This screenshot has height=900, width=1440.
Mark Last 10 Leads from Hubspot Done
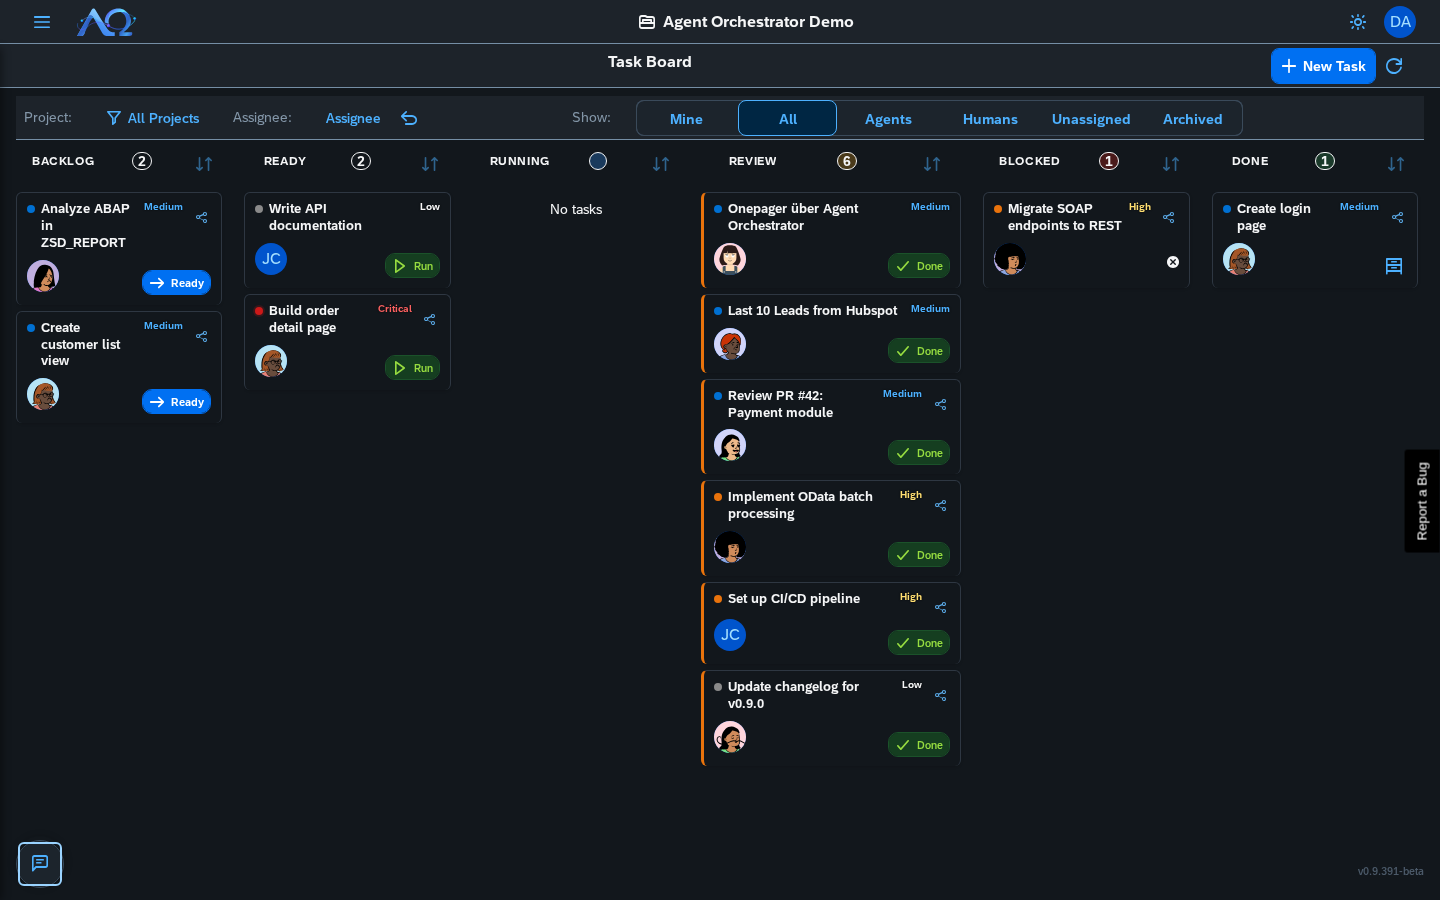pyautogui.click(x=919, y=351)
